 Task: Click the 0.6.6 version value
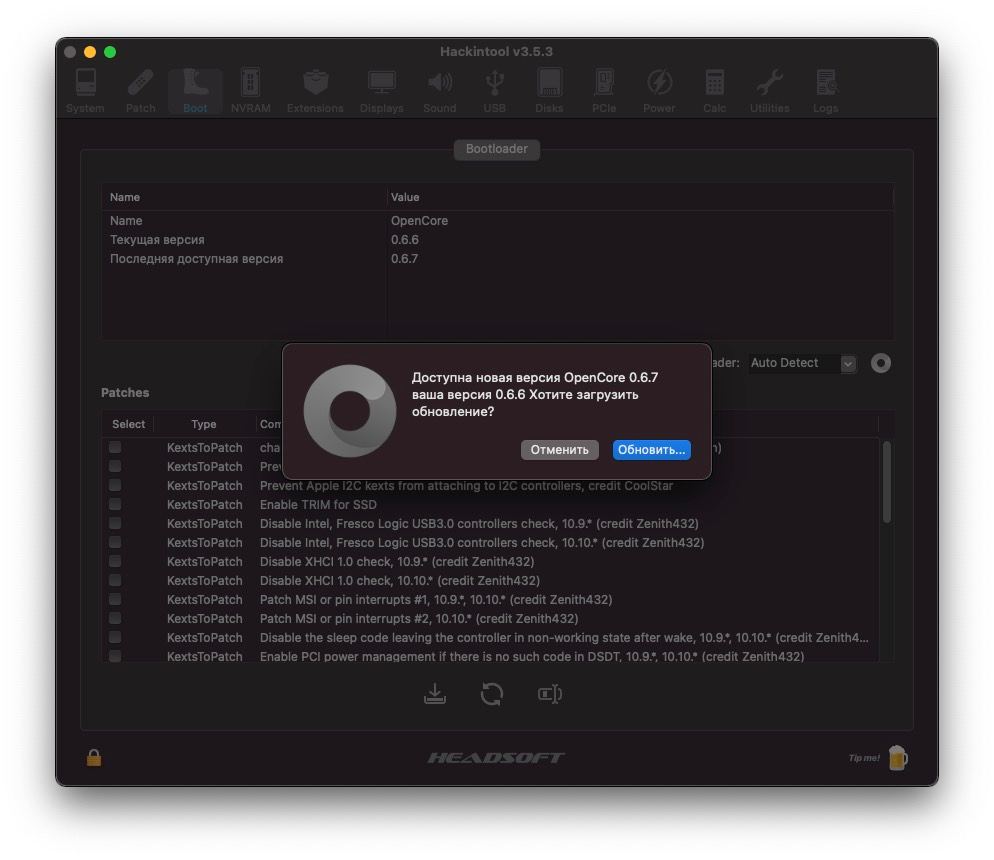(x=404, y=240)
